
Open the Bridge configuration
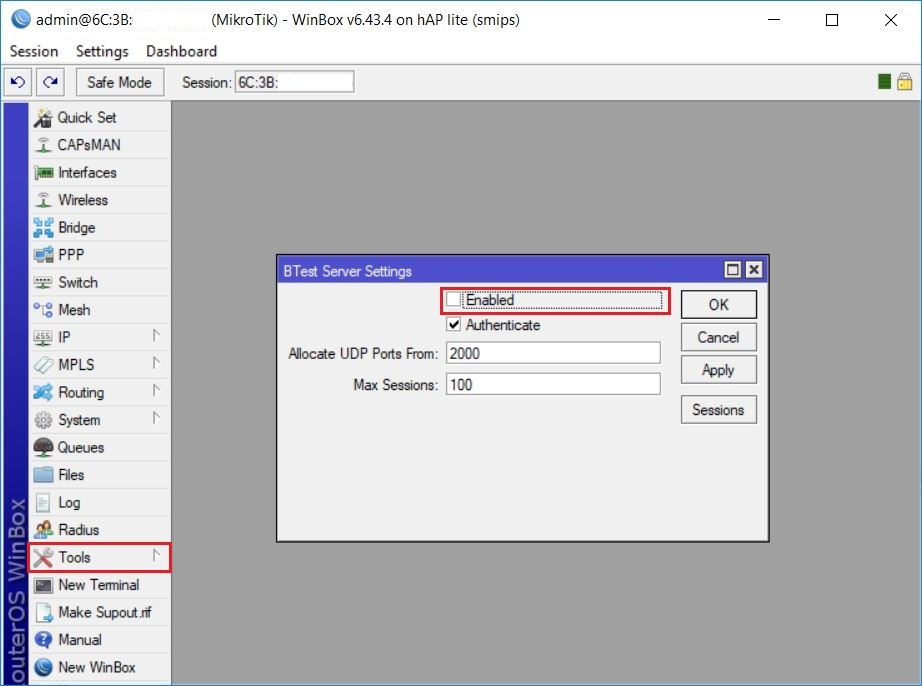click(x=99, y=227)
